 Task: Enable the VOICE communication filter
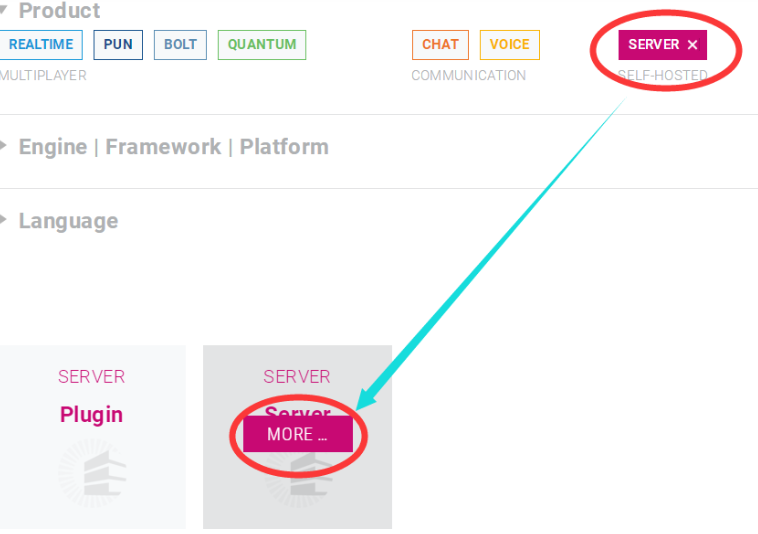509,45
